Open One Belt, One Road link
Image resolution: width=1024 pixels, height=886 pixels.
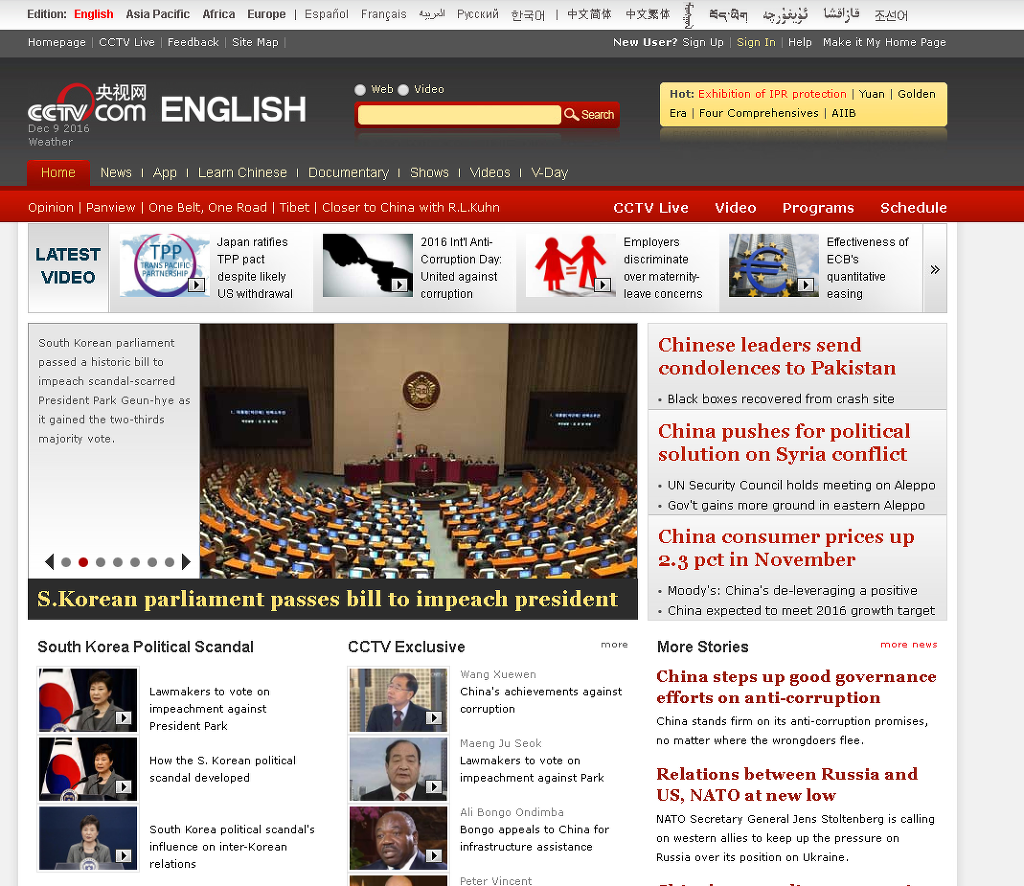208,208
